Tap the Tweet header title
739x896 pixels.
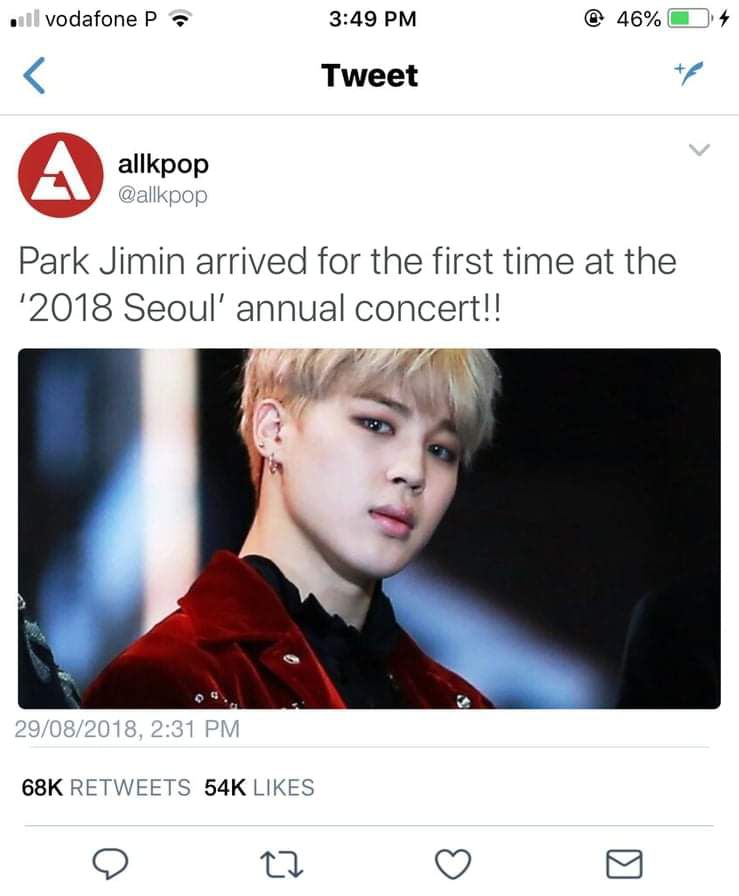pyautogui.click(x=370, y=75)
